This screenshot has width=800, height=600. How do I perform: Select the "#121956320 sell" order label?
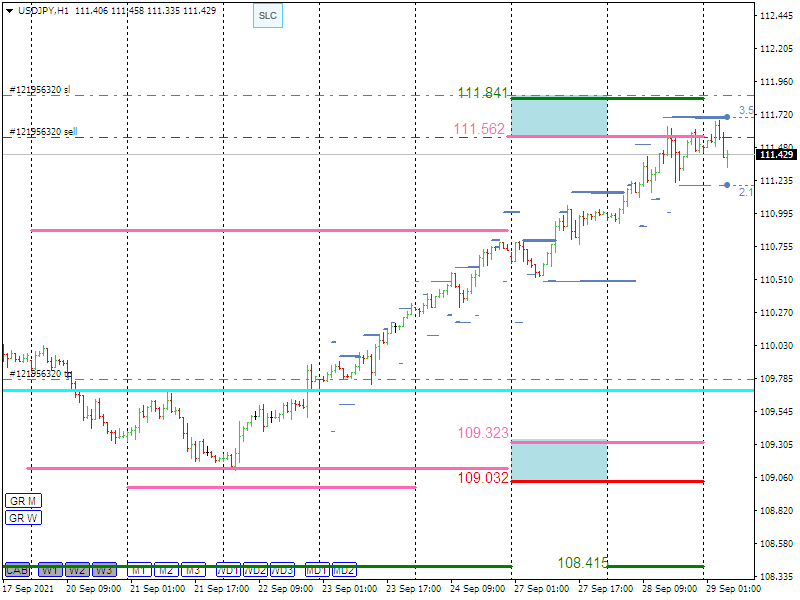43,132
